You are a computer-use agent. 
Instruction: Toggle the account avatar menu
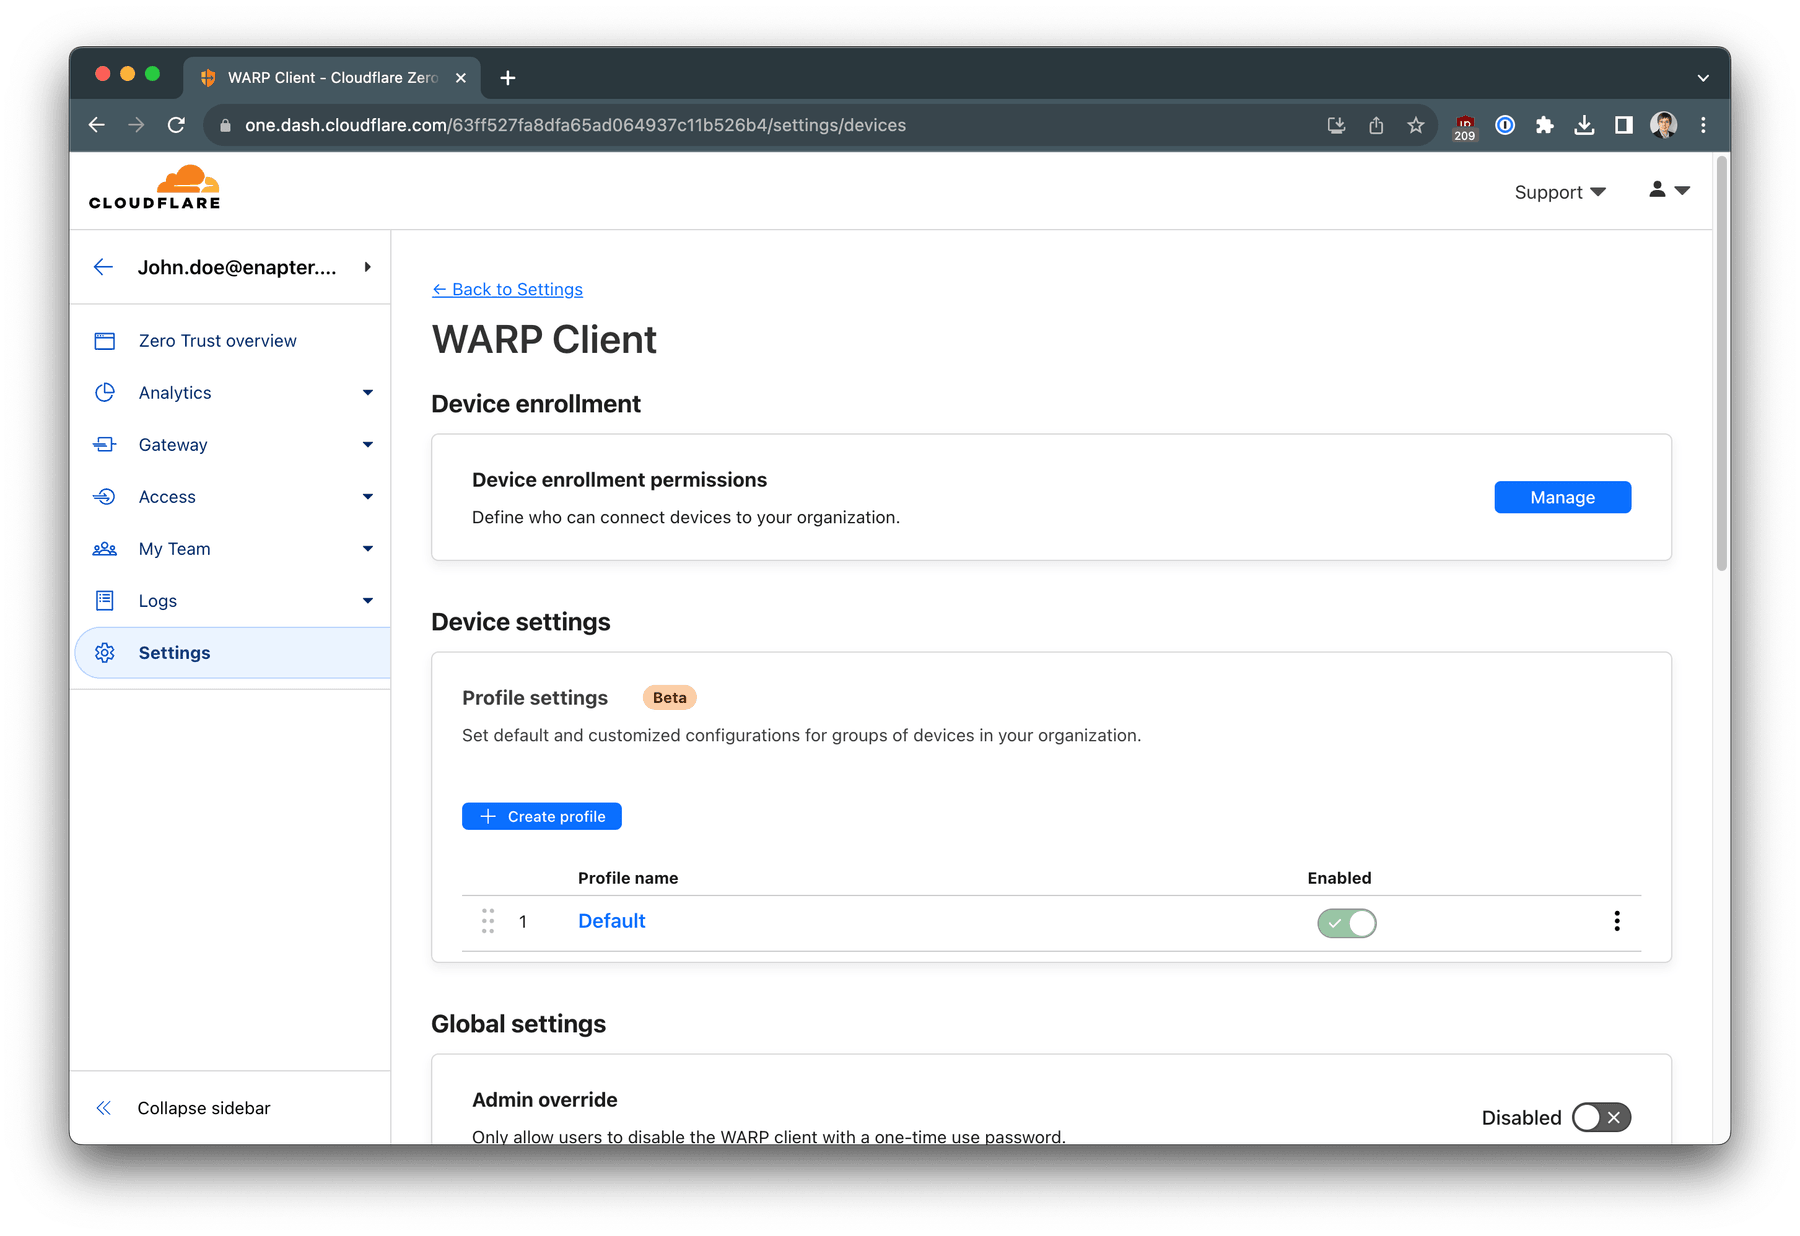pos(1668,190)
